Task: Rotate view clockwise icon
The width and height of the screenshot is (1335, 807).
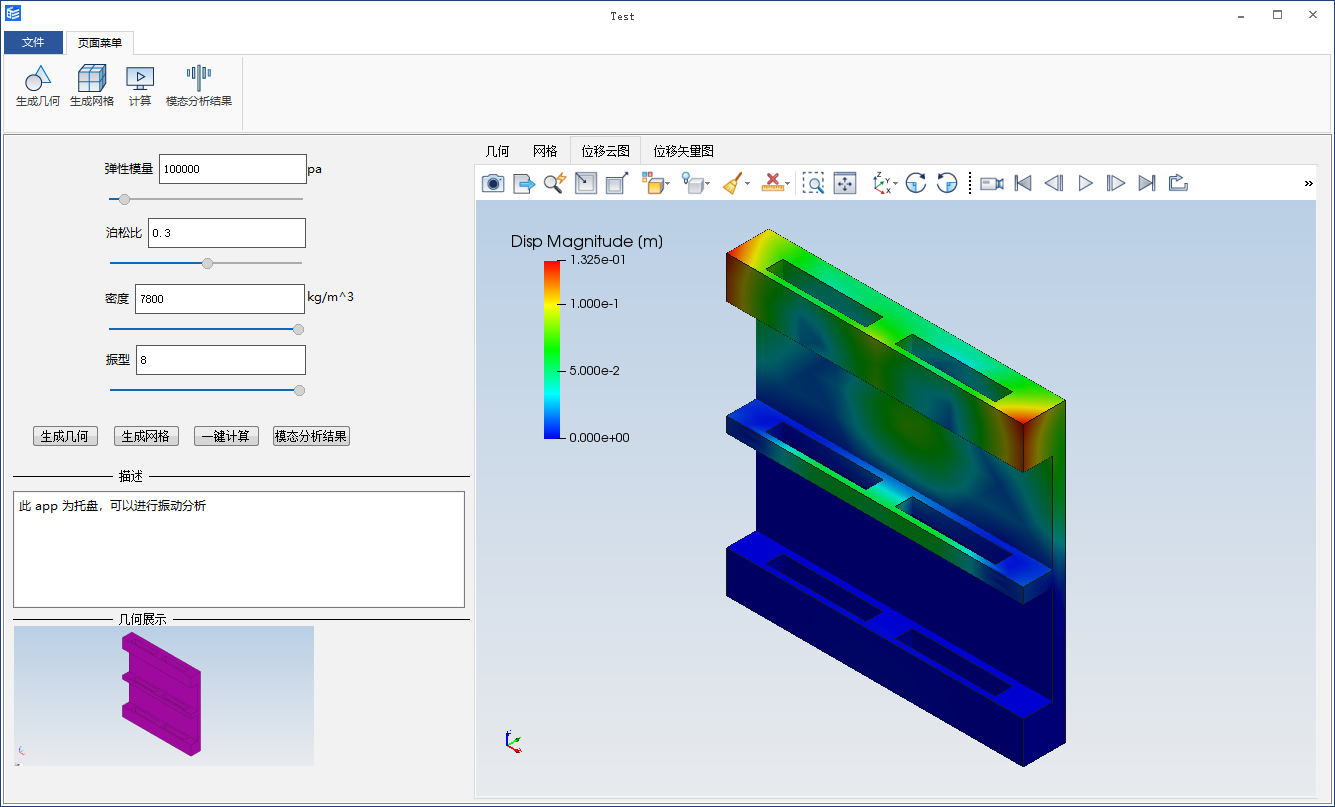Action: 916,183
